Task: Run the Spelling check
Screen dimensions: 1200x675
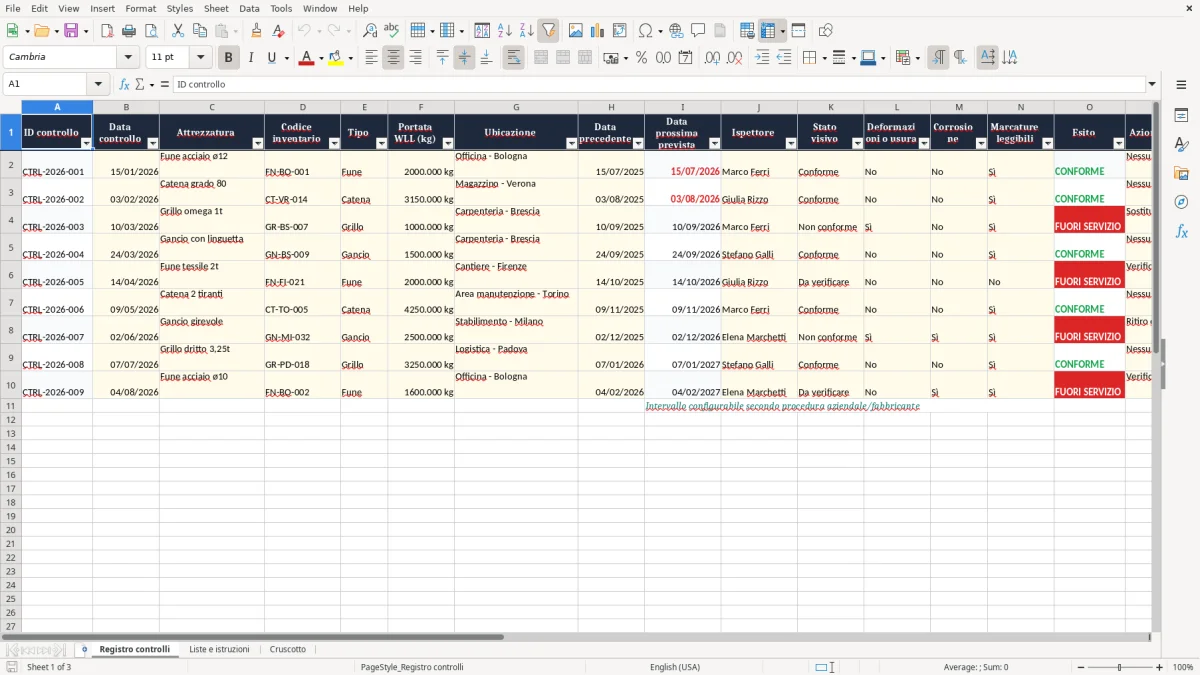Action: pyautogui.click(x=392, y=31)
